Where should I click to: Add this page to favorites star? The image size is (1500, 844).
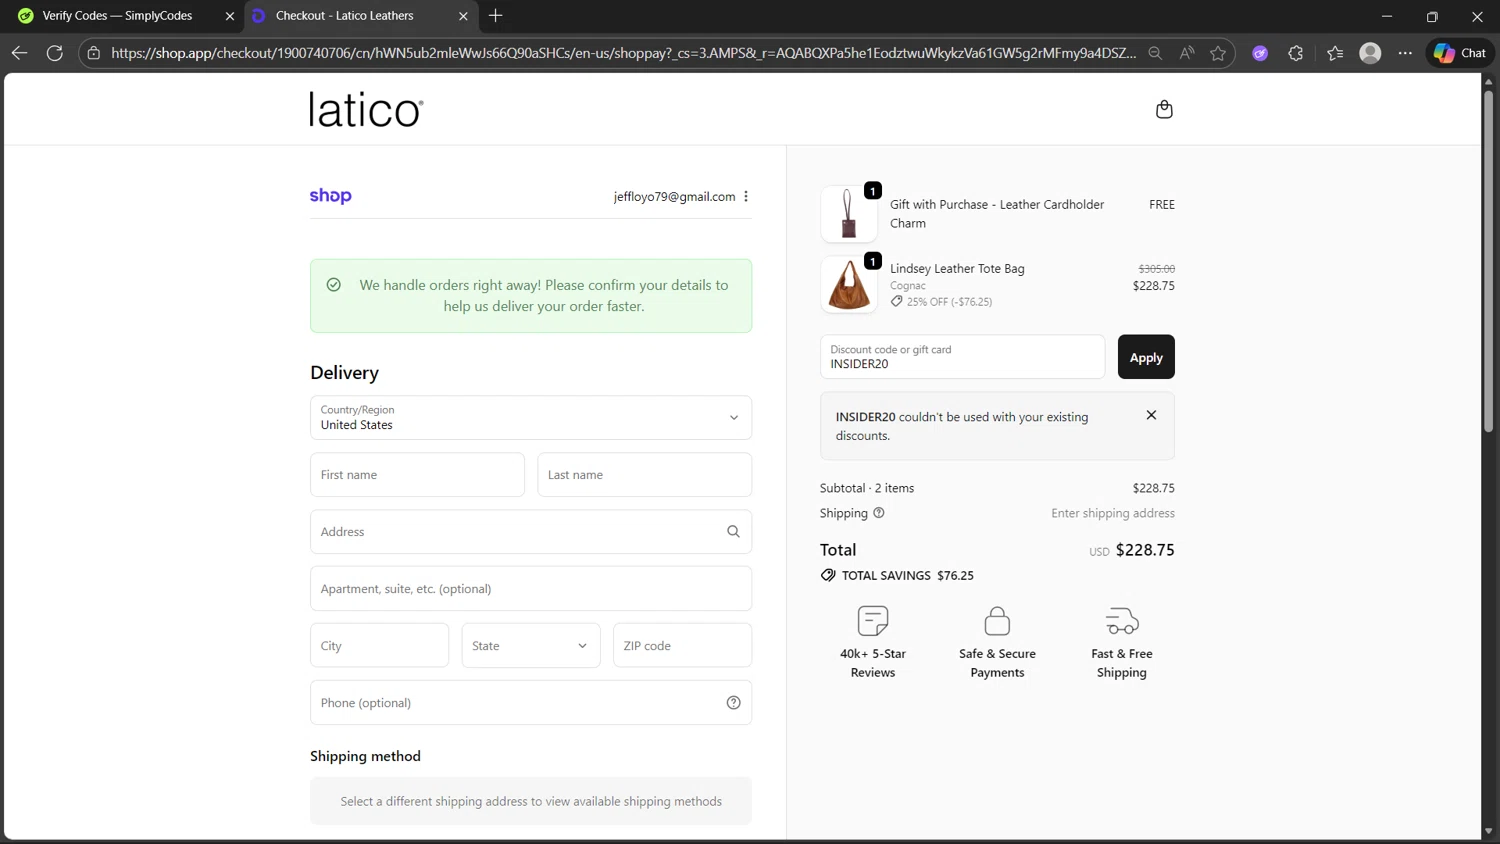point(1218,53)
